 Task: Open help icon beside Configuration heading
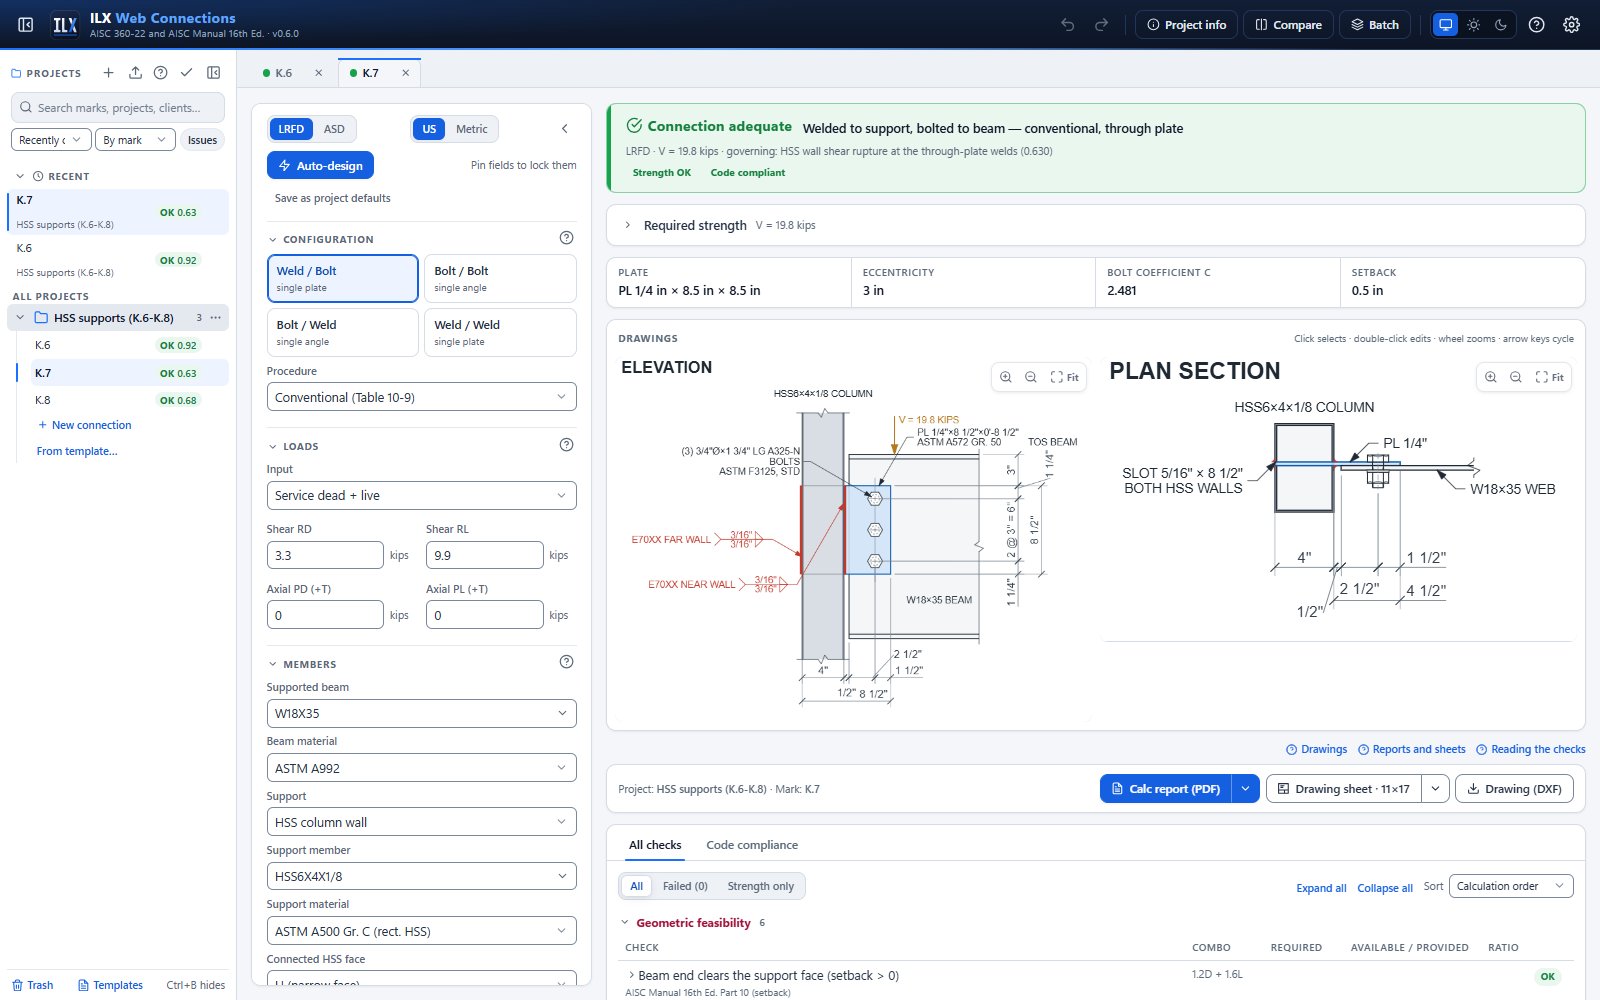[x=566, y=238]
